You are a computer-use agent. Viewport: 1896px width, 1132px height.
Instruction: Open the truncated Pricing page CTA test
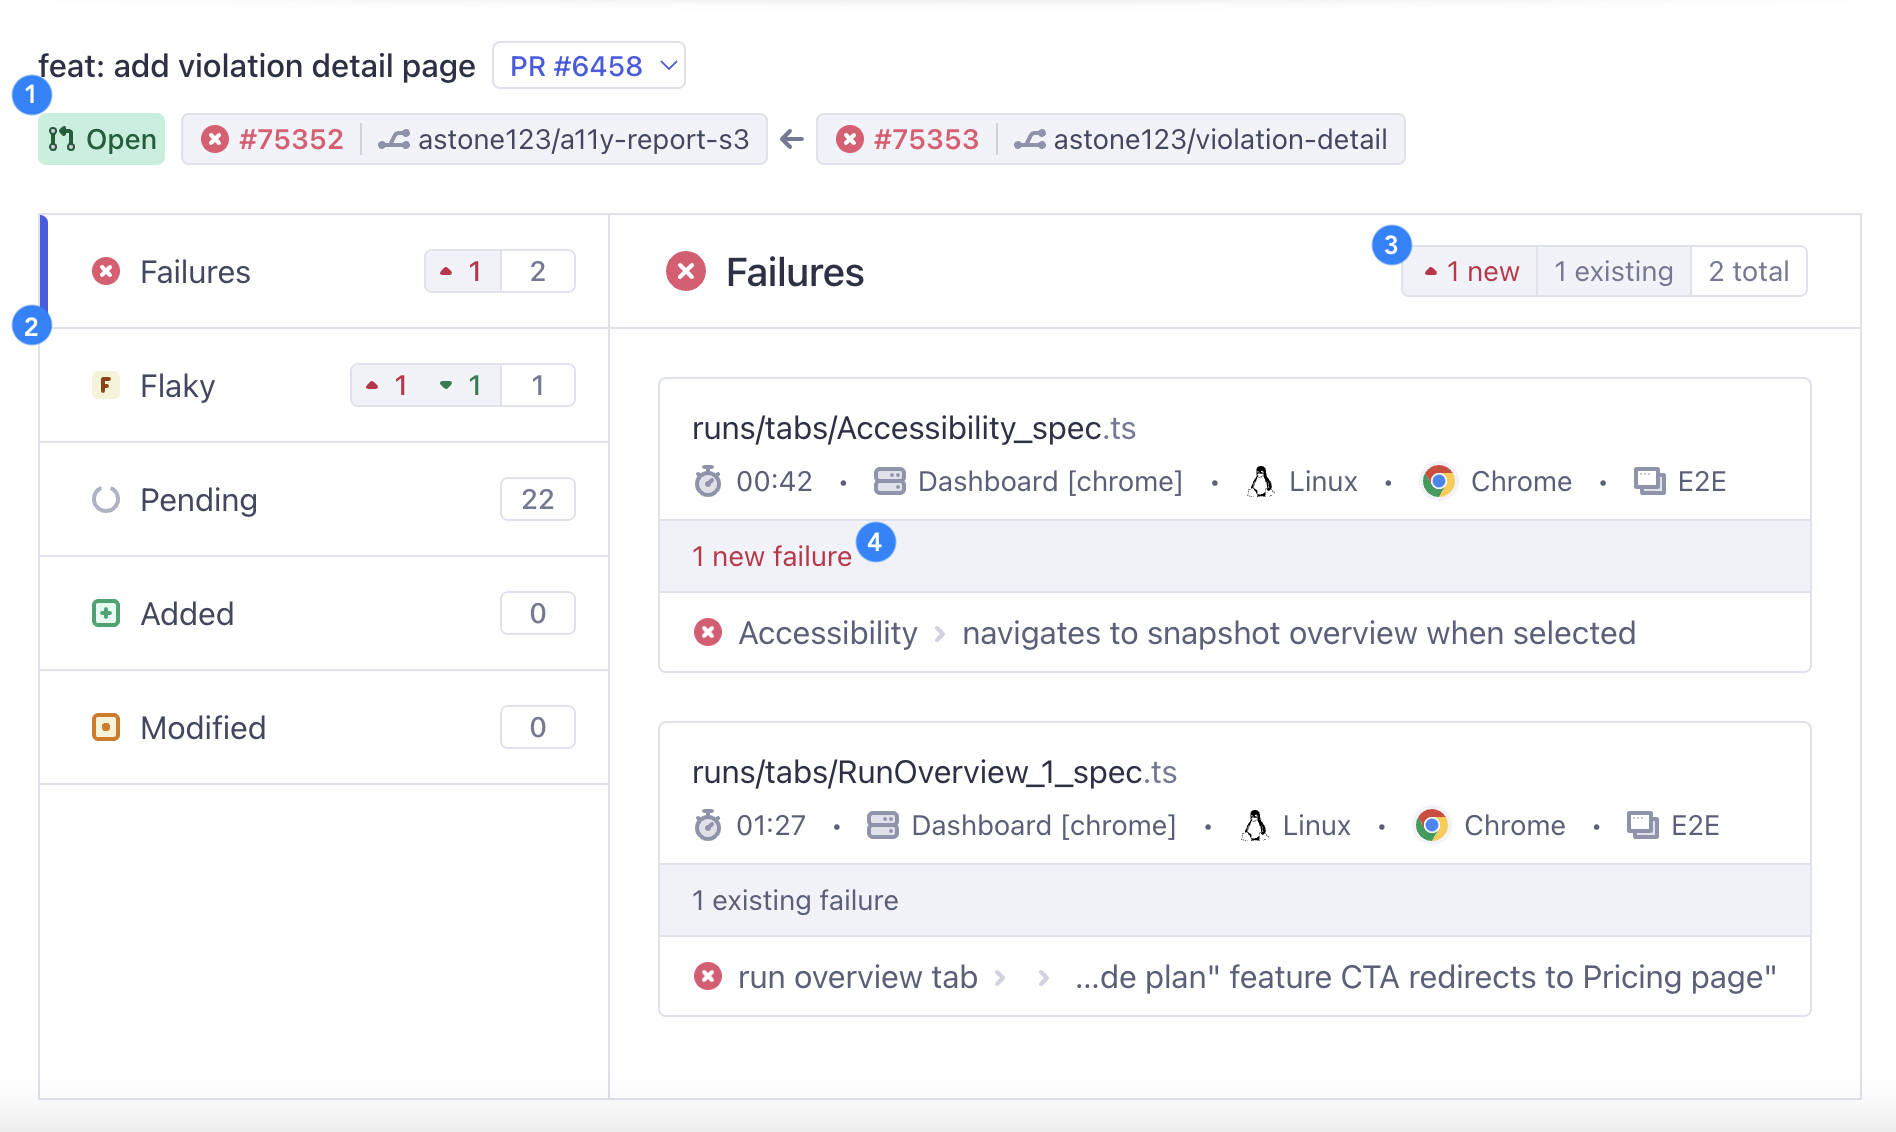(x=1424, y=977)
